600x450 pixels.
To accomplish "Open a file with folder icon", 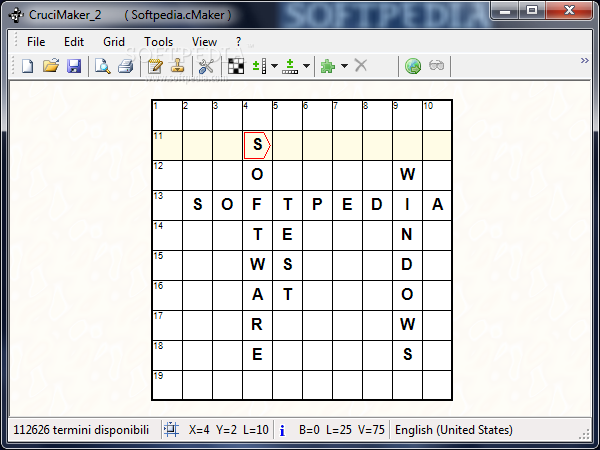I will click(x=51, y=66).
